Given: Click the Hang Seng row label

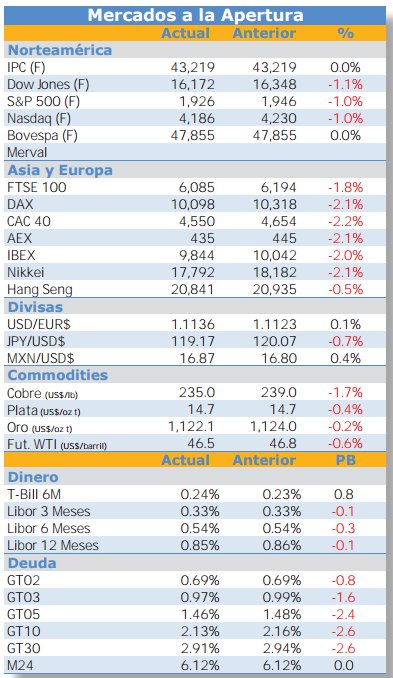Looking at the screenshot, I should pos(40,290).
